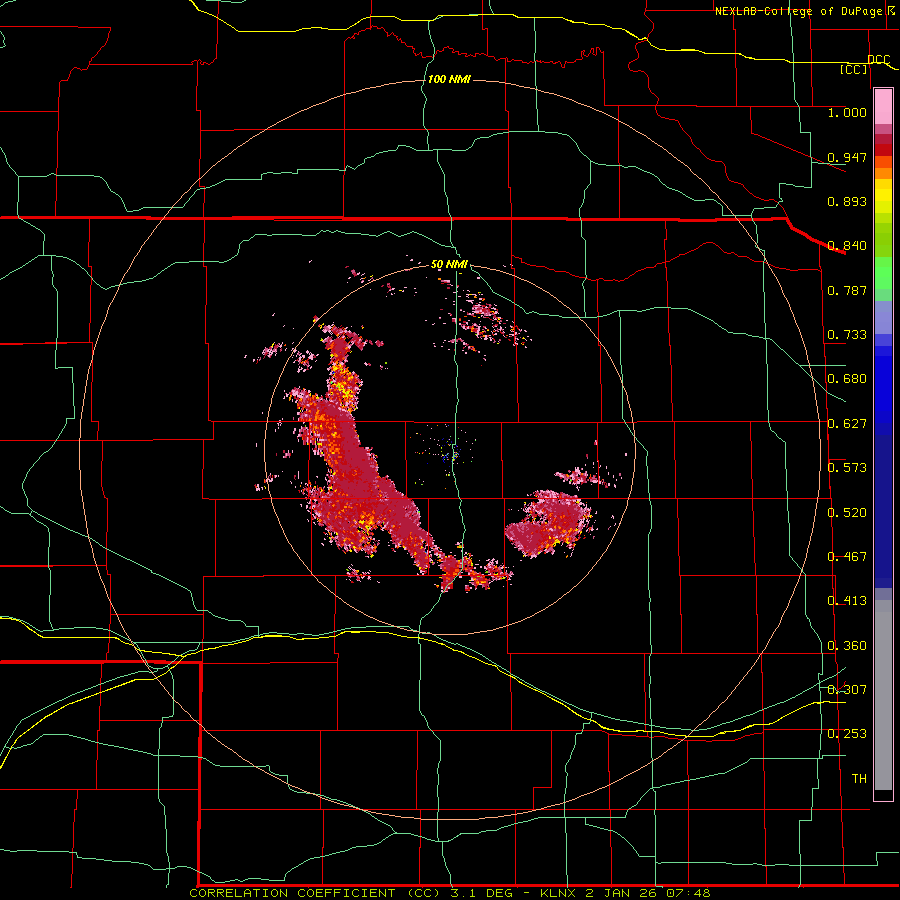The width and height of the screenshot is (900, 900).
Task: Select the 0.947 scale value
Action: [847, 157]
